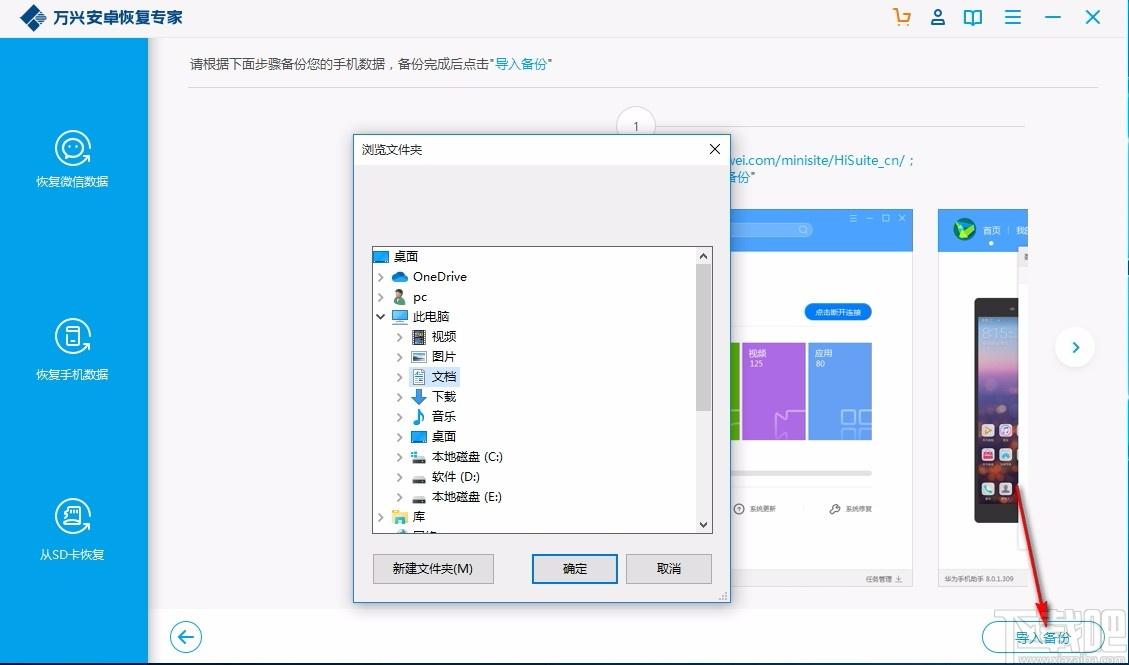Open the user guide book icon
This screenshot has height=665, width=1129.
tap(972, 18)
